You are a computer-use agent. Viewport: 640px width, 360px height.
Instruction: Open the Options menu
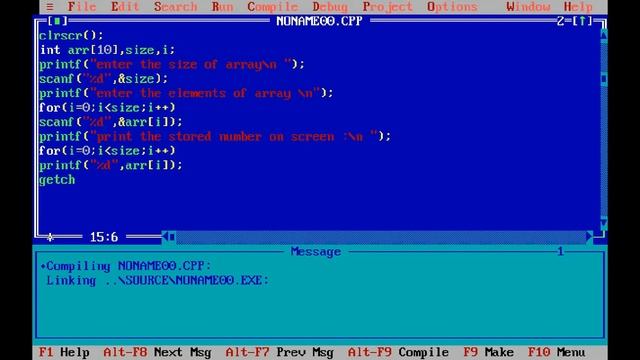(x=452, y=7)
